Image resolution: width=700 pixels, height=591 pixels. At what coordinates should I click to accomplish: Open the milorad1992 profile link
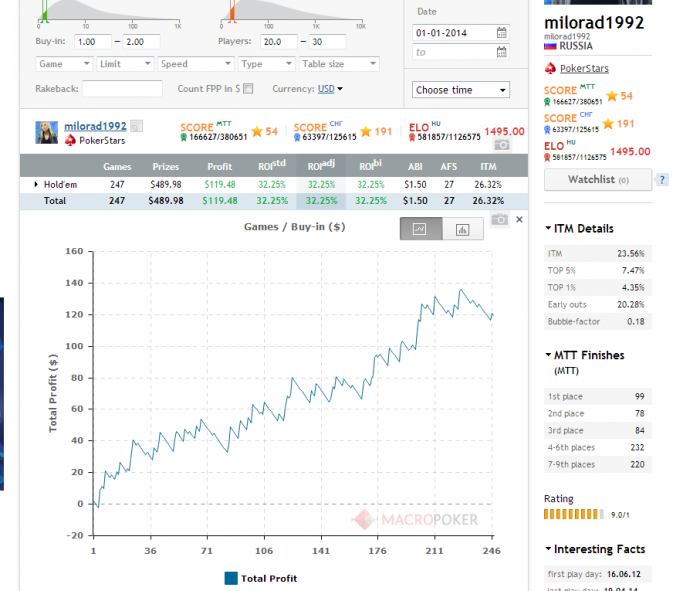(x=95, y=126)
